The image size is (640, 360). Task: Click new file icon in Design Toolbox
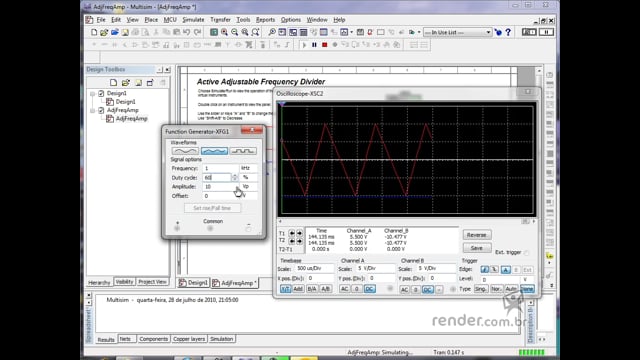(113, 83)
